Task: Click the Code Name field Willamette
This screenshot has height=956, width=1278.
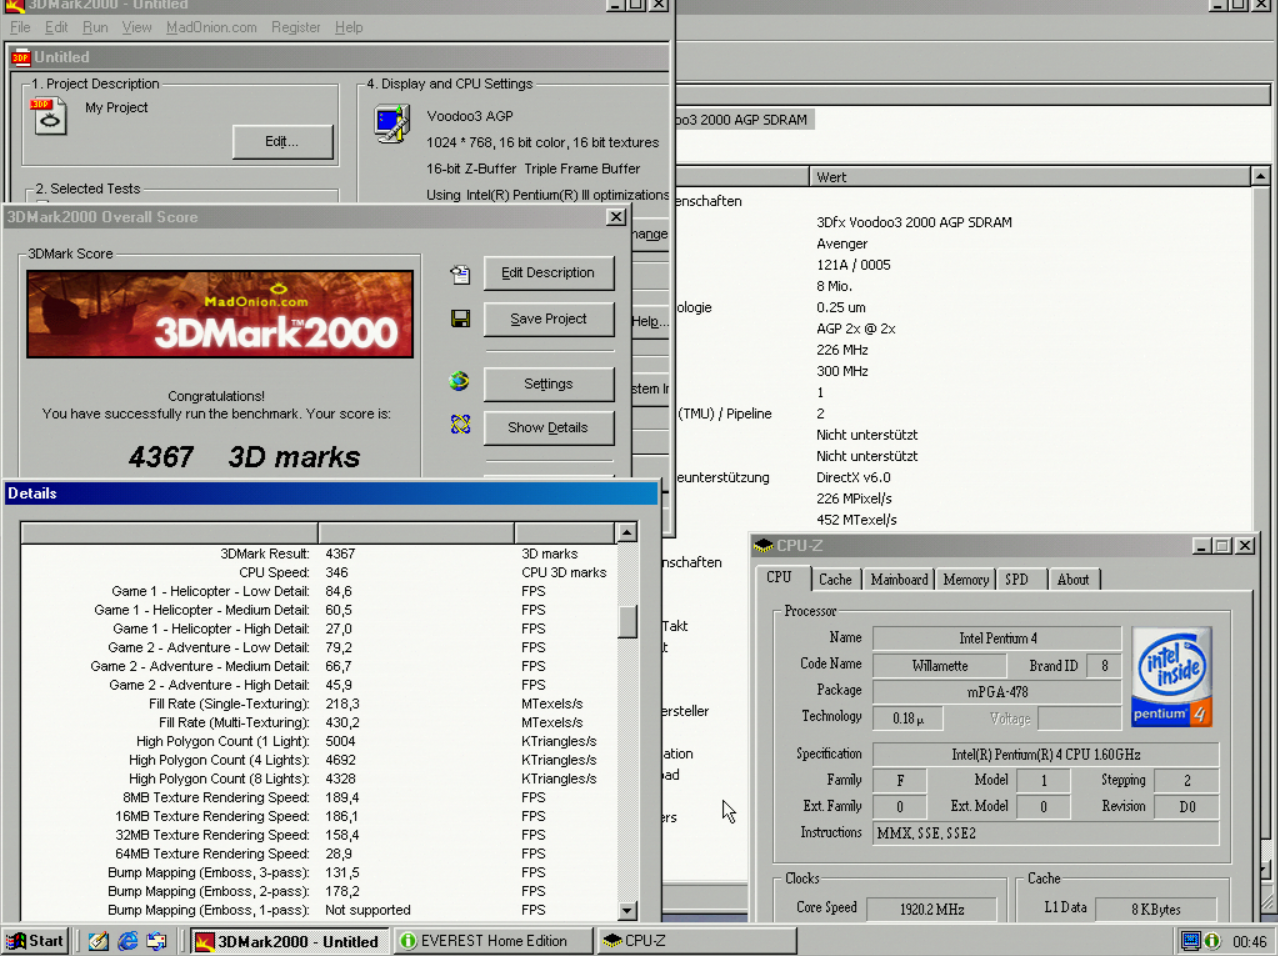Action: pos(940,665)
